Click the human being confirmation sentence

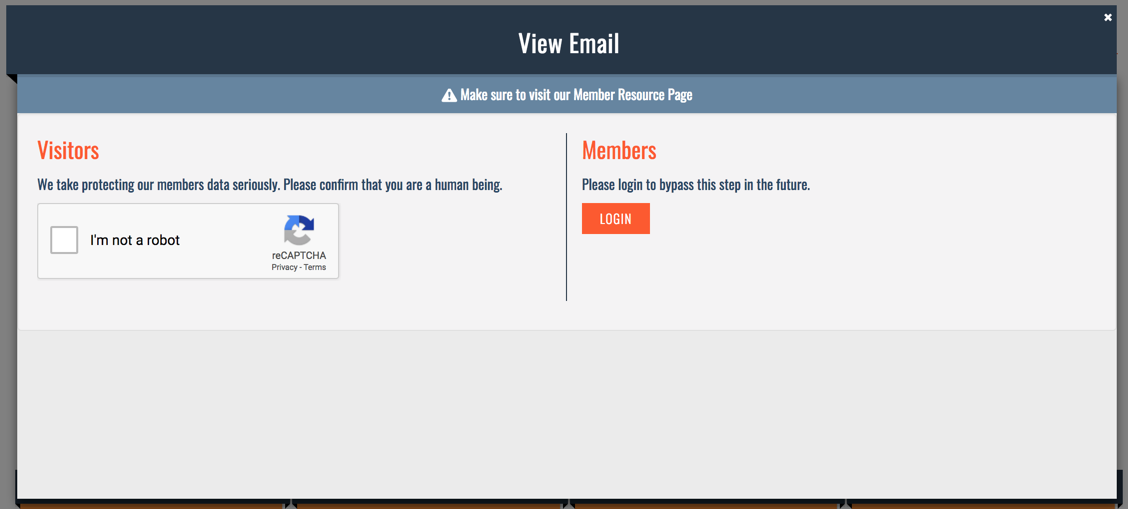tap(270, 185)
